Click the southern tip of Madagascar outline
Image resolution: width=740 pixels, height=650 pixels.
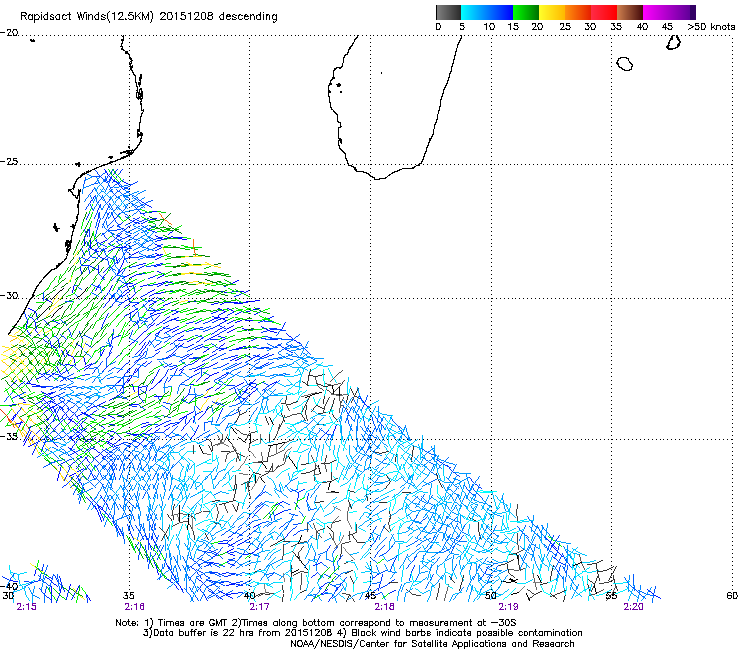tap(378, 178)
